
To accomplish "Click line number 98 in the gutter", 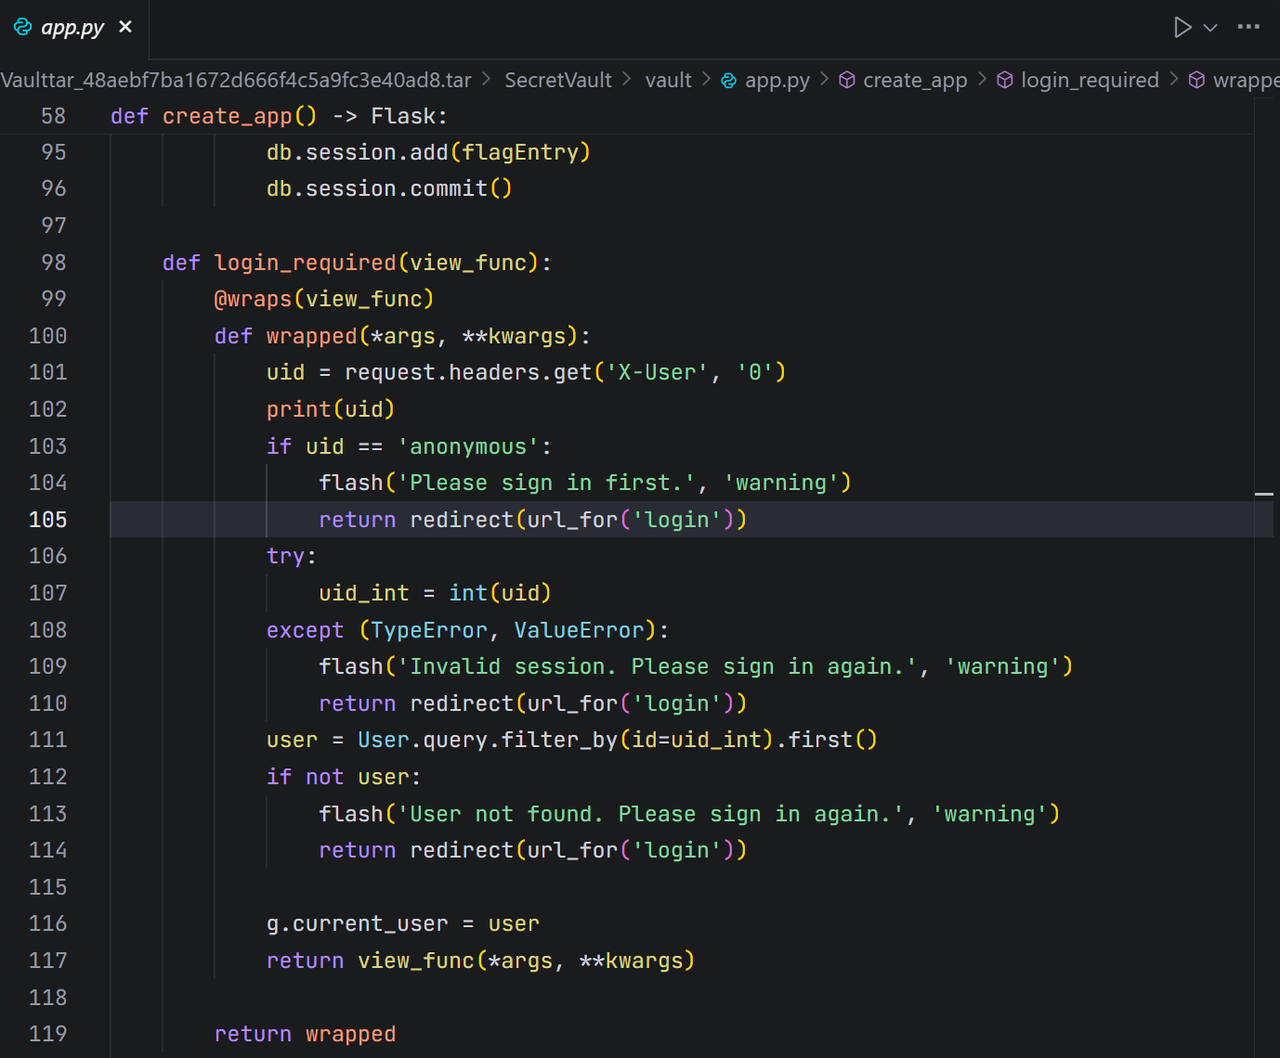I will tap(53, 263).
